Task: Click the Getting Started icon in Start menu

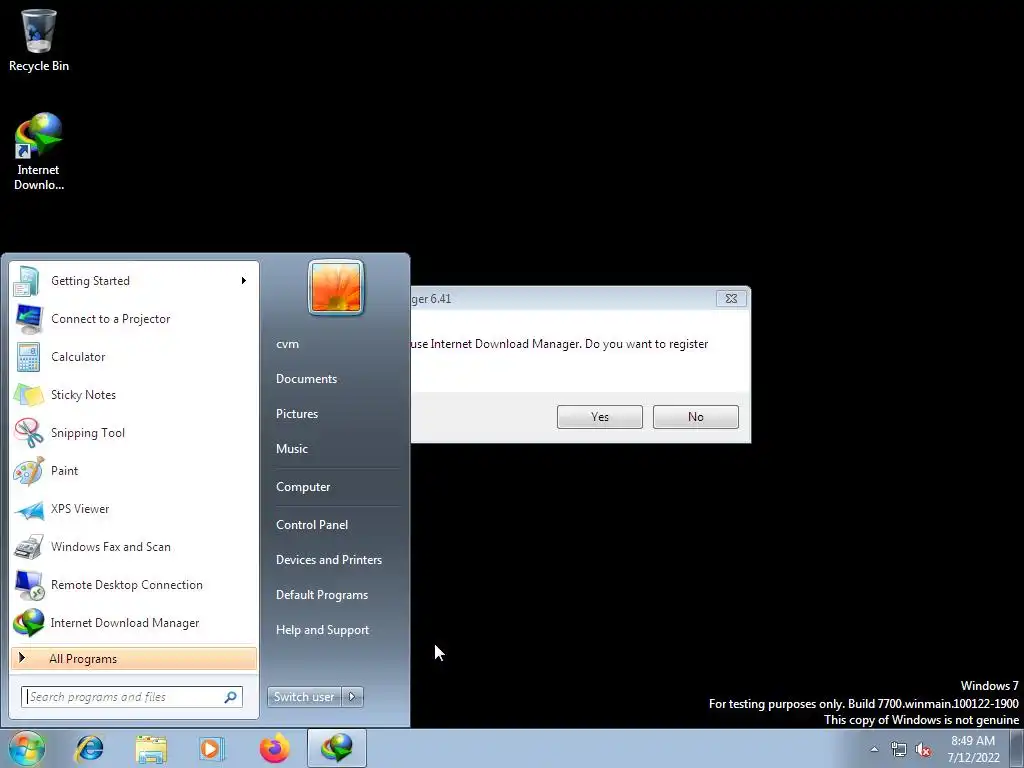Action: click(27, 281)
